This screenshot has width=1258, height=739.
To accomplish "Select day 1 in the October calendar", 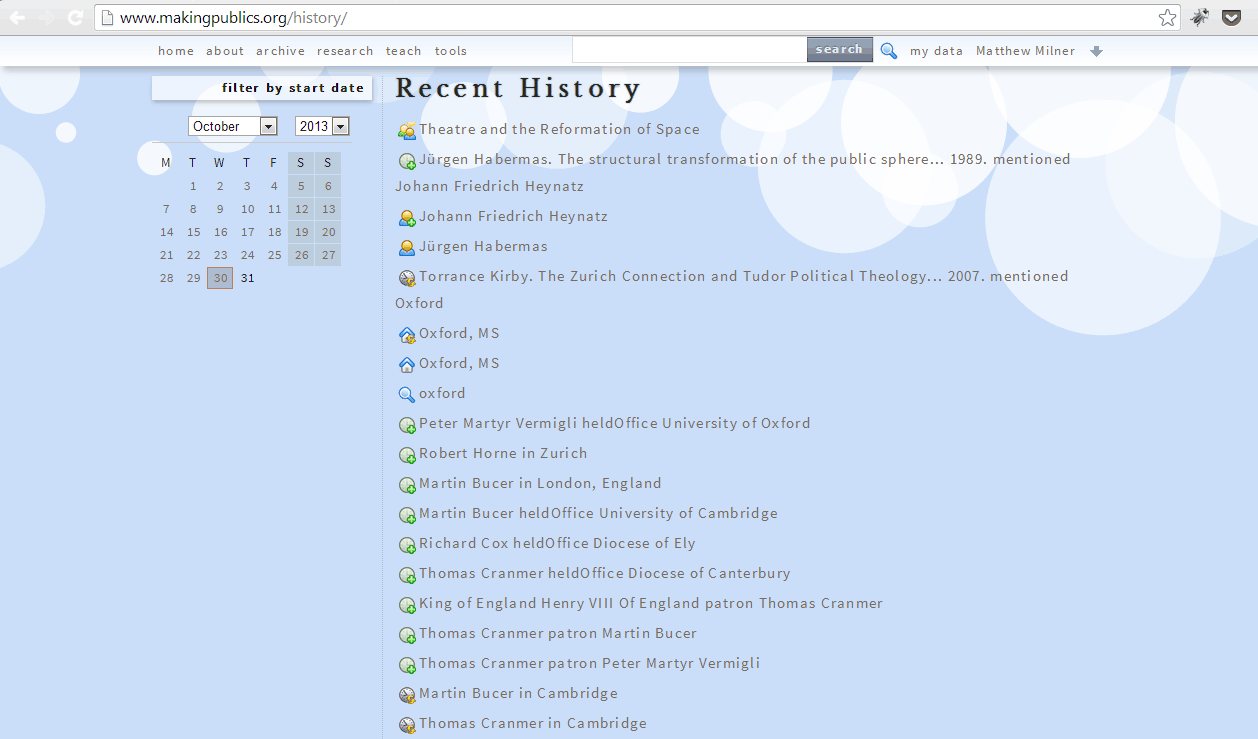I will coord(193,186).
